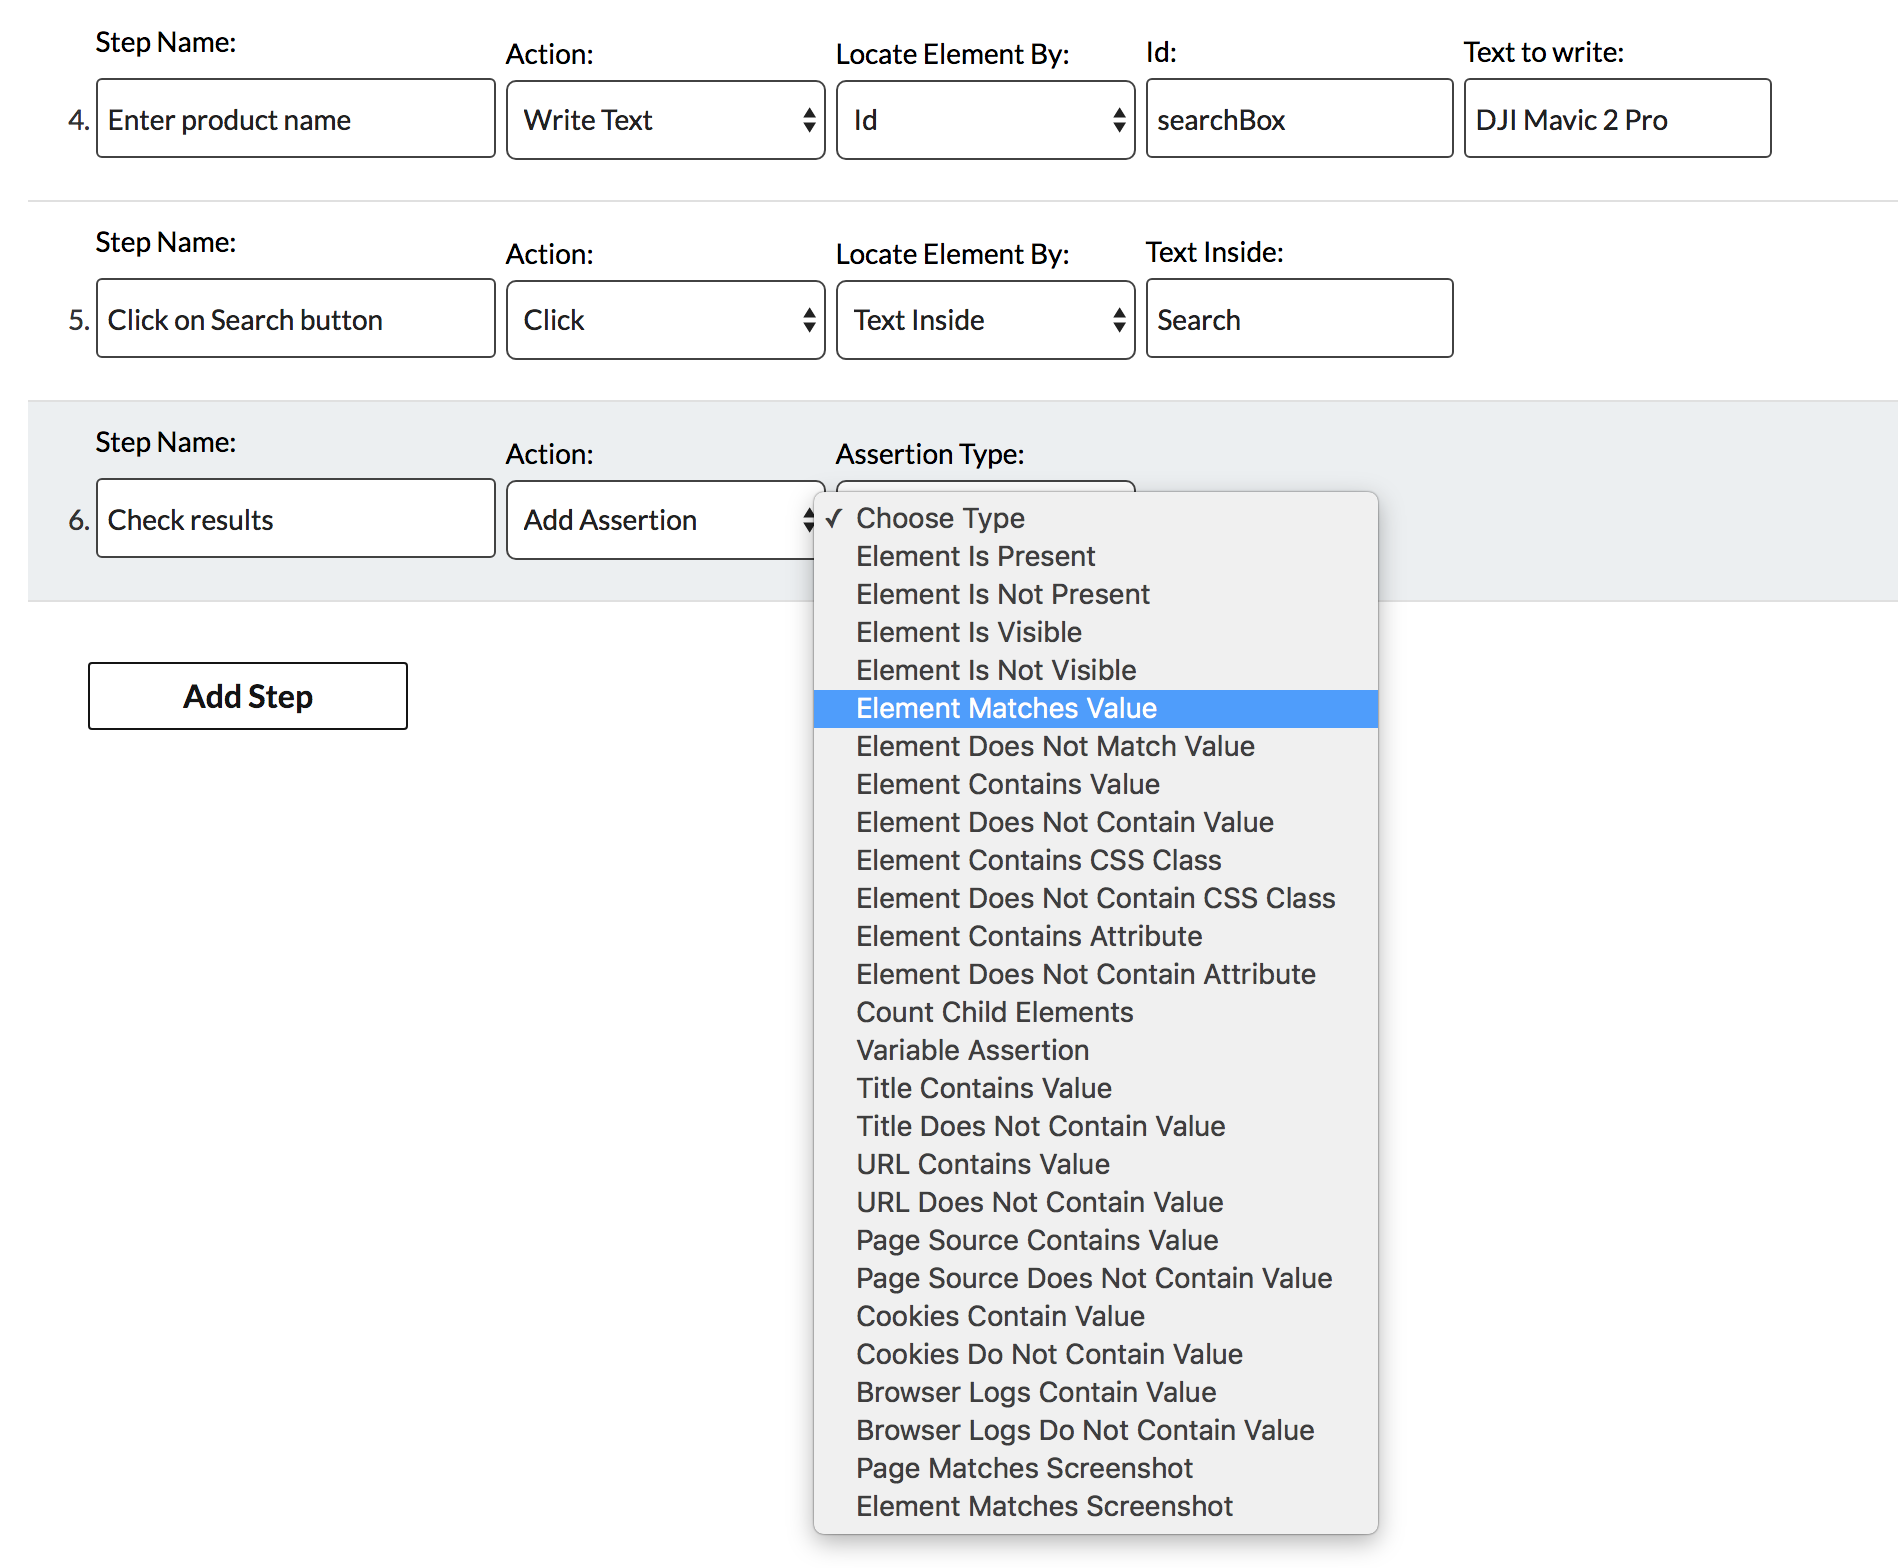Screen dimensions: 1898x1568
Task: Pick 'Element Does Not Contain Value'
Action: point(1095,822)
